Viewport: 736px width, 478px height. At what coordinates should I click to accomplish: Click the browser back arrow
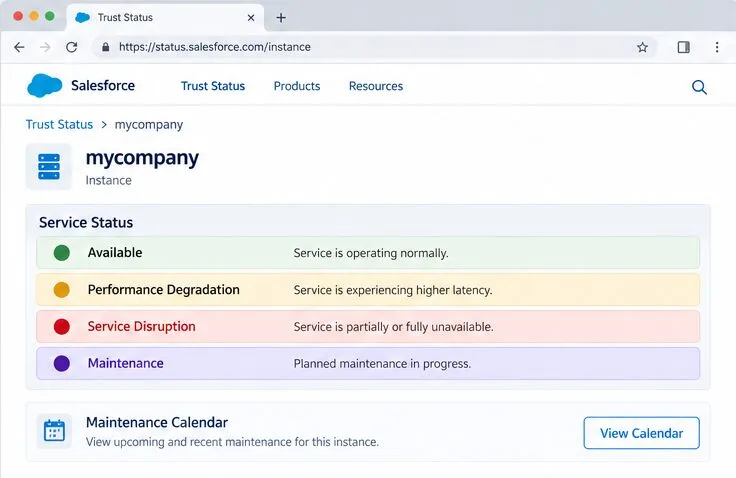19,47
